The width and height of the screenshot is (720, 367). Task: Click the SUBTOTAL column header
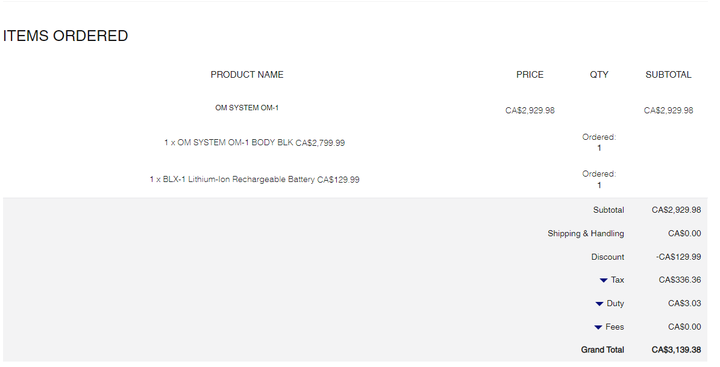pyautogui.click(x=668, y=74)
